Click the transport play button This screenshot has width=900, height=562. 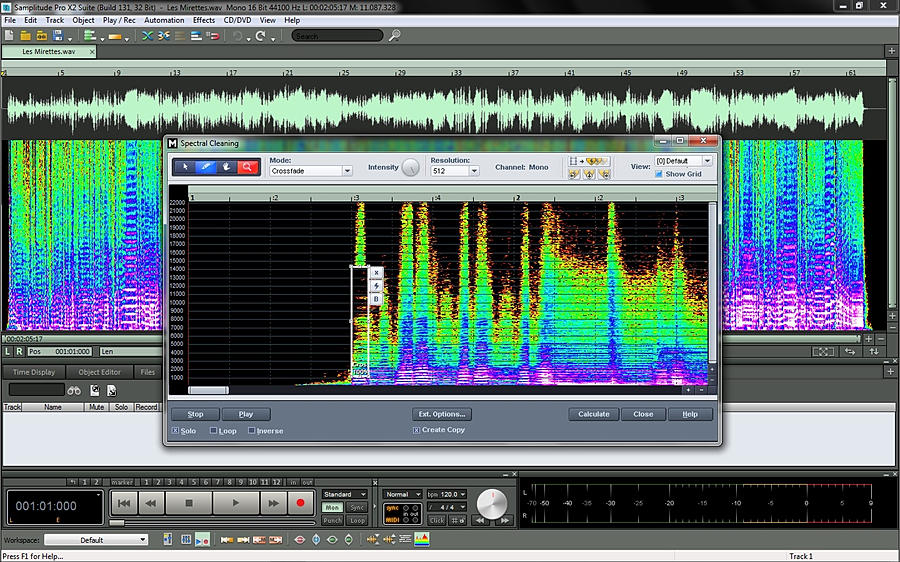click(236, 503)
